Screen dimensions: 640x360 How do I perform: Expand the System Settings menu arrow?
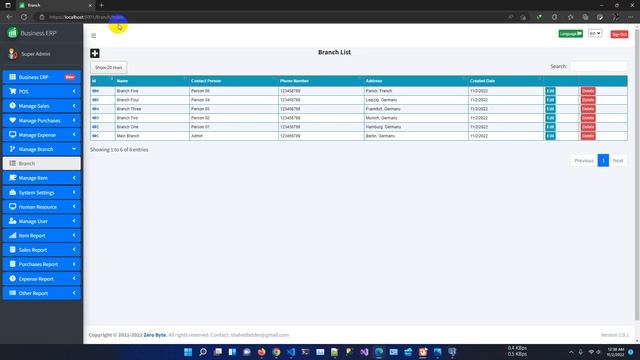tap(74, 192)
